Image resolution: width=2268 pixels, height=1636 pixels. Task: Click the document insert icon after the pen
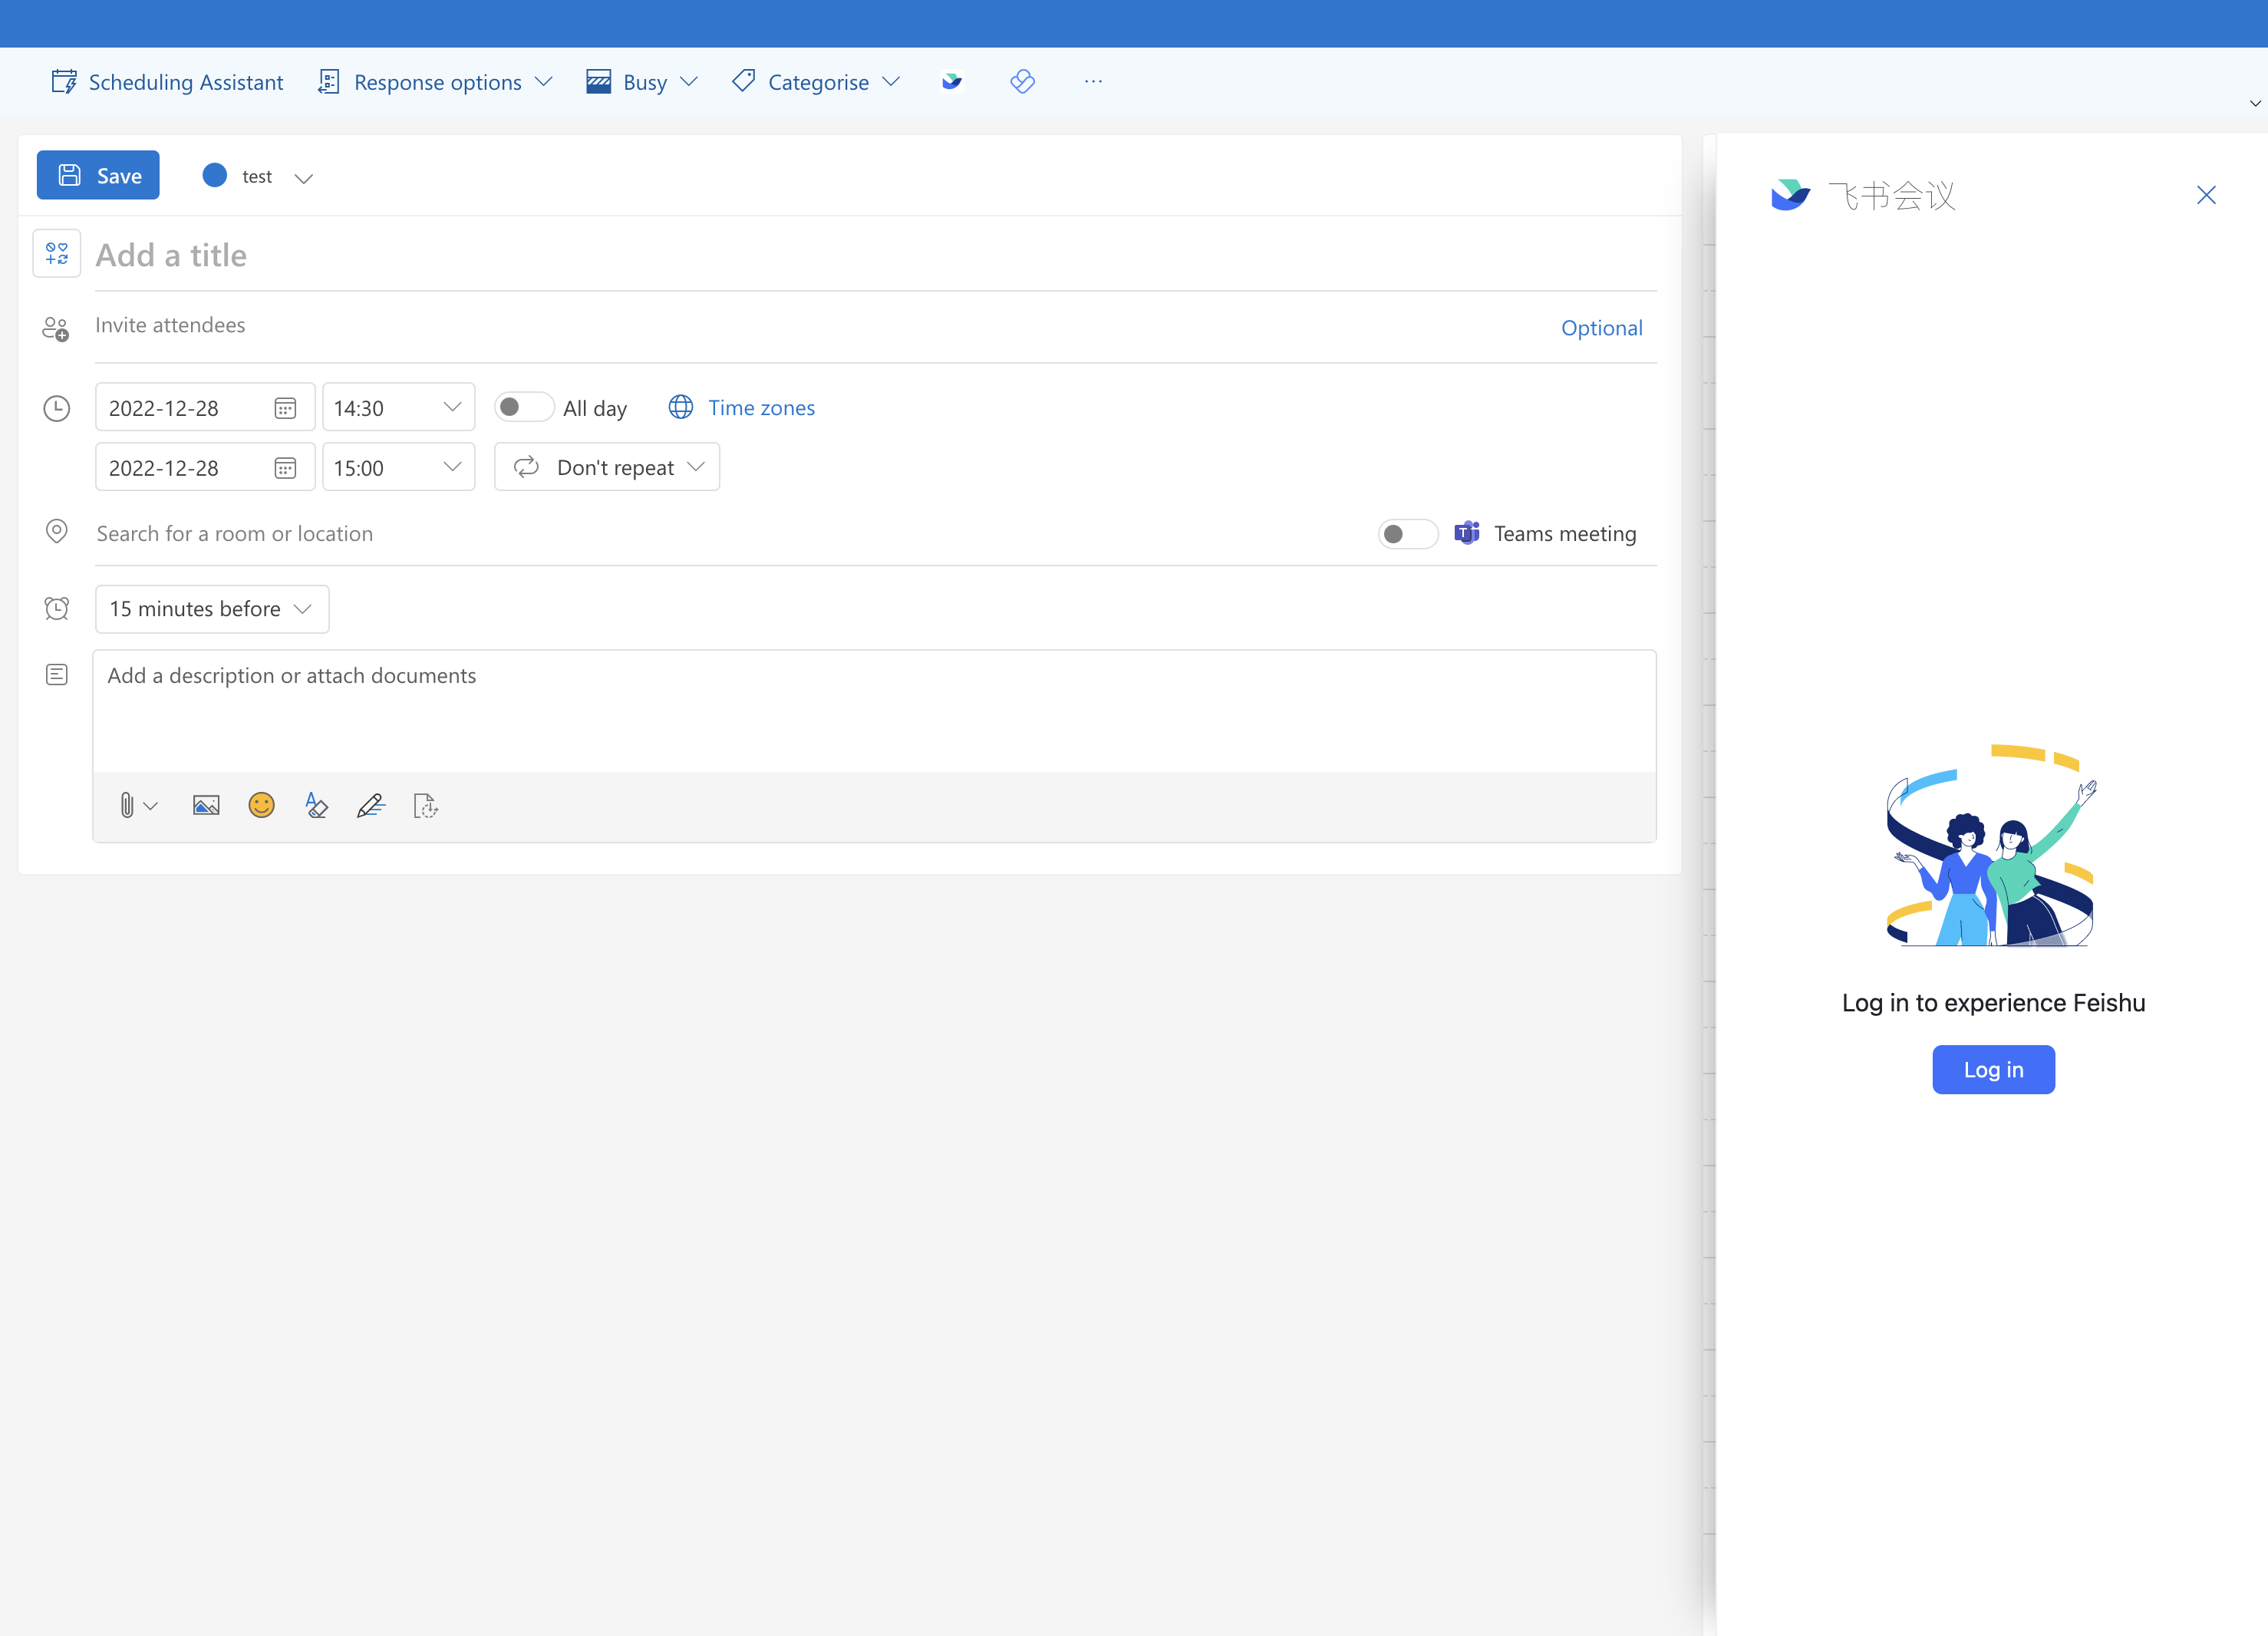point(424,805)
